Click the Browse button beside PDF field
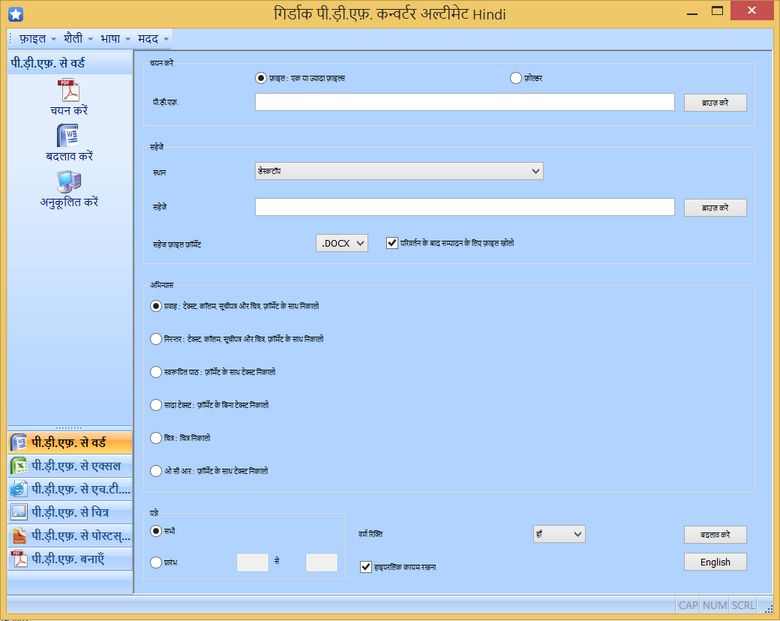780x621 pixels. (715, 103)
